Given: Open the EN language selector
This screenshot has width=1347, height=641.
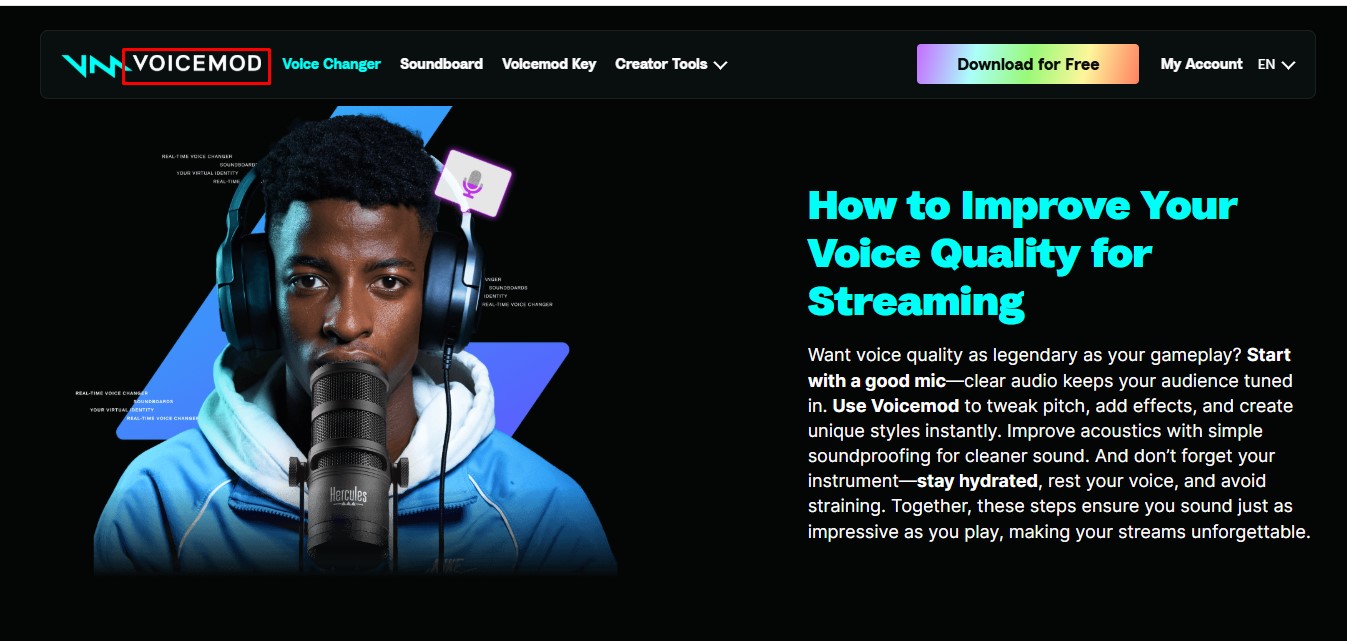Looking at the screenshot, I should point(1276,64).
